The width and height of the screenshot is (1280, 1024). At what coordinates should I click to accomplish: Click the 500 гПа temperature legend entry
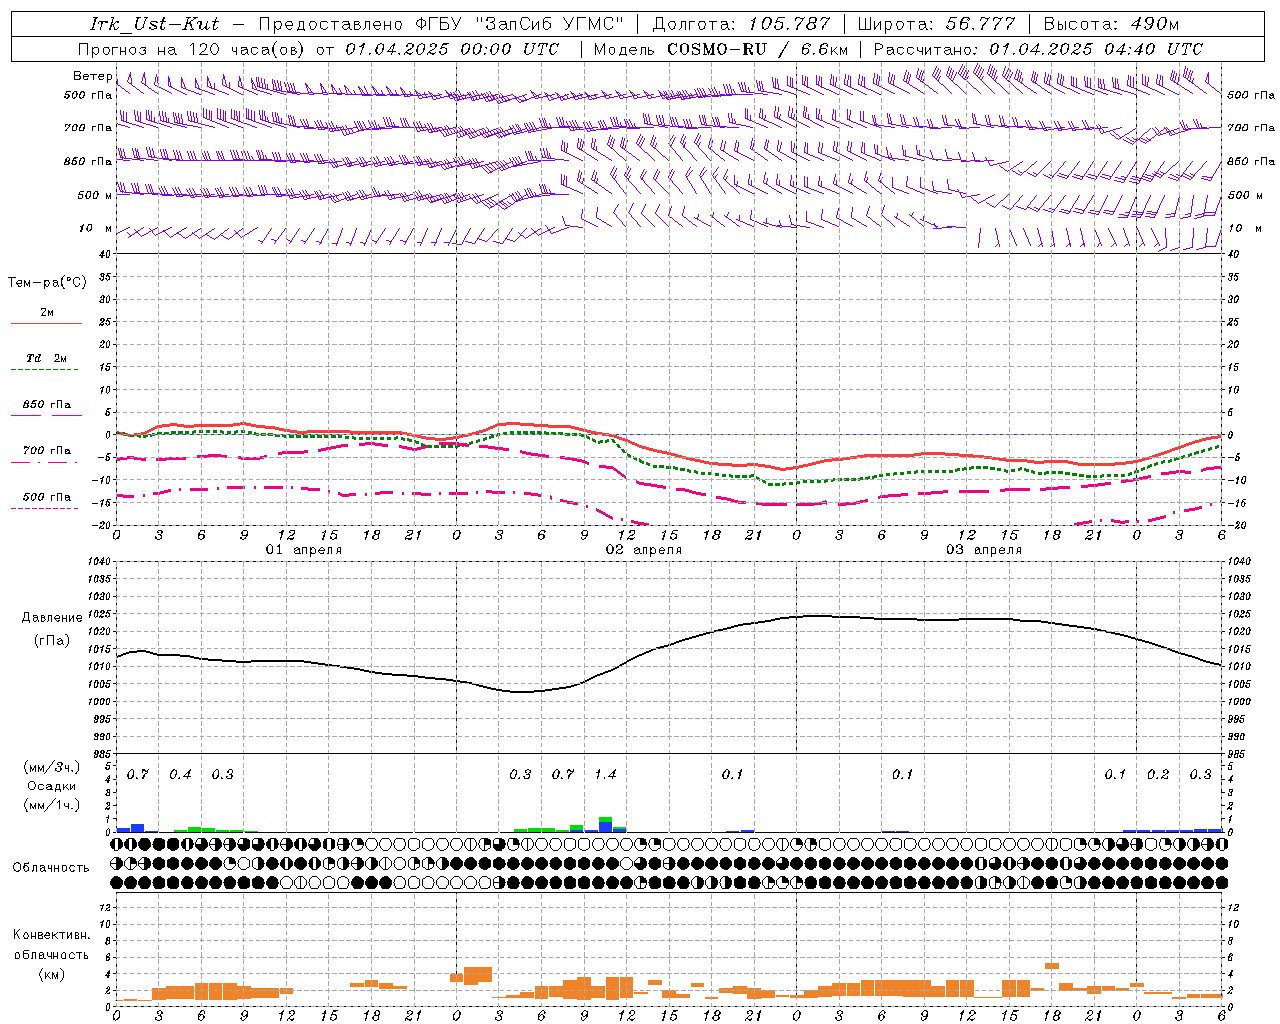(x=47, y=496)
